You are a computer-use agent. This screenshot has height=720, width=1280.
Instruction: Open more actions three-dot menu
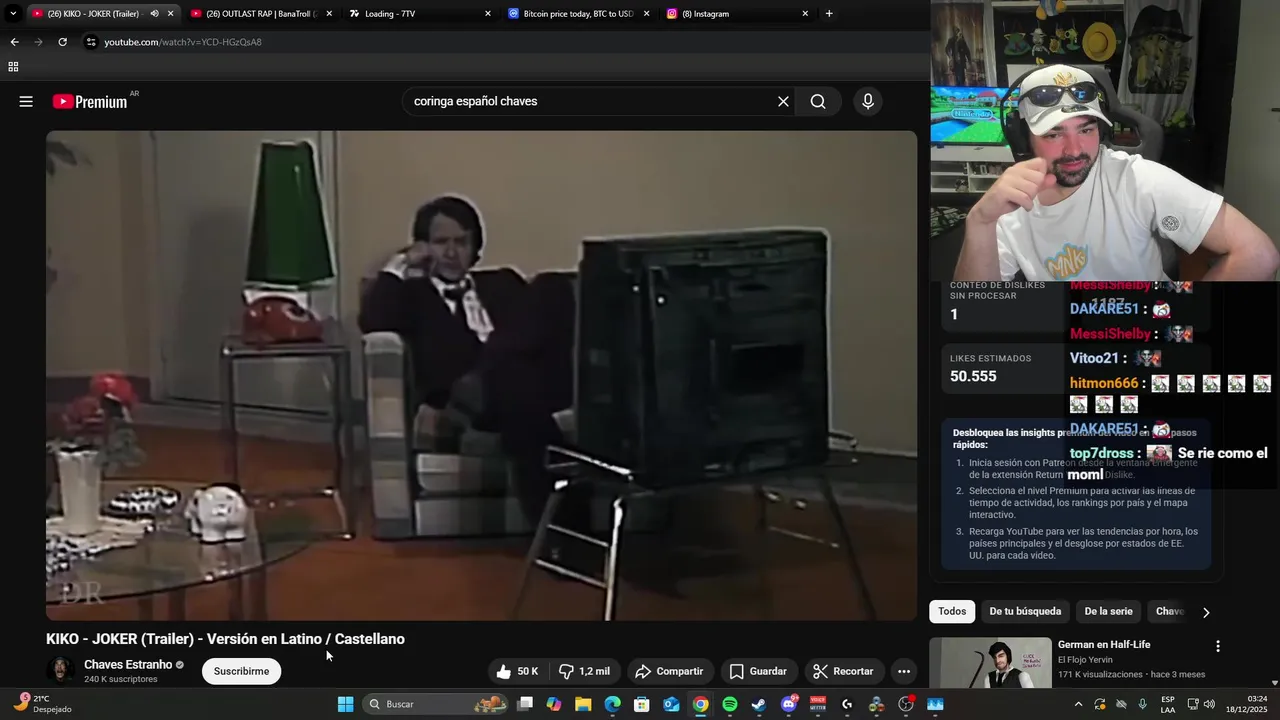pyautogui.click(x=903, y=671)
